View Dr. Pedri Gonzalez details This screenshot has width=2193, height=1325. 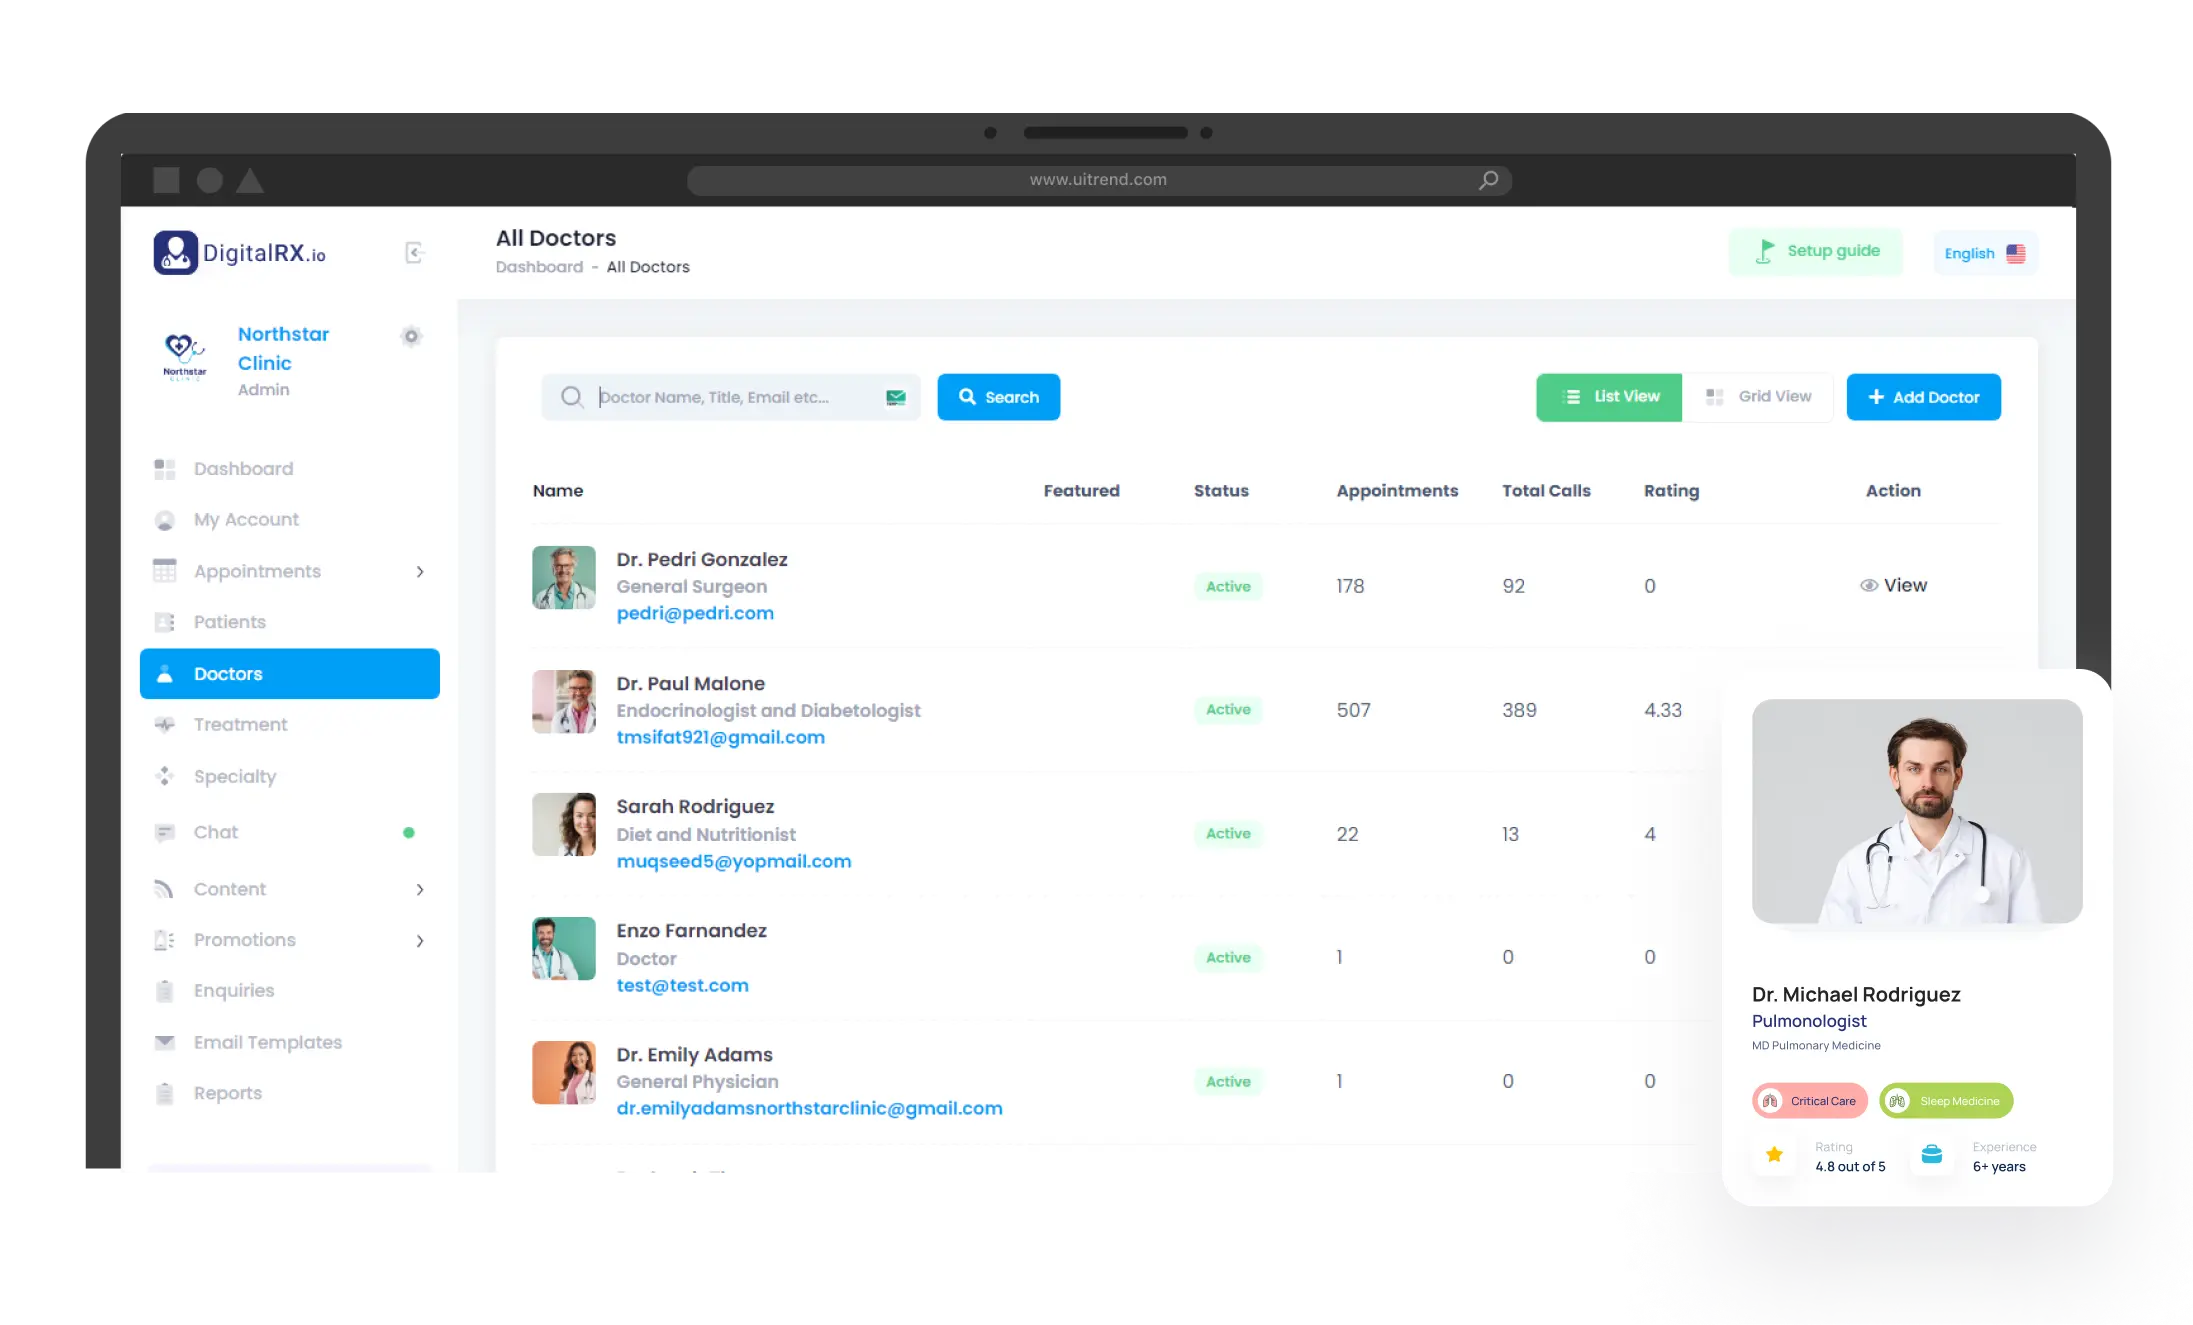click(1893, 586)
